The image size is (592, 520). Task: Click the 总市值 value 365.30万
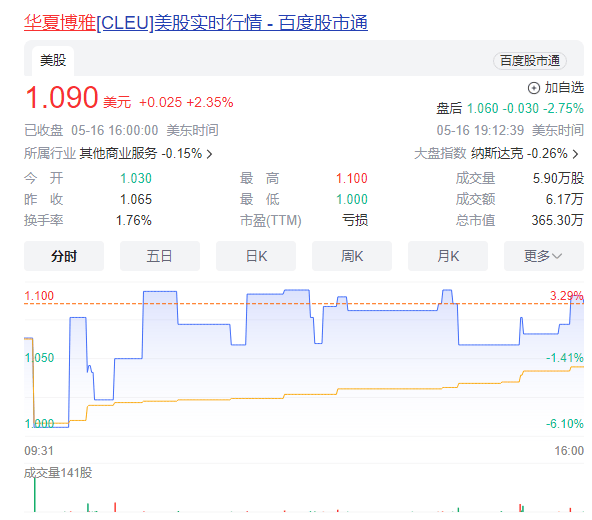point(558,221)
